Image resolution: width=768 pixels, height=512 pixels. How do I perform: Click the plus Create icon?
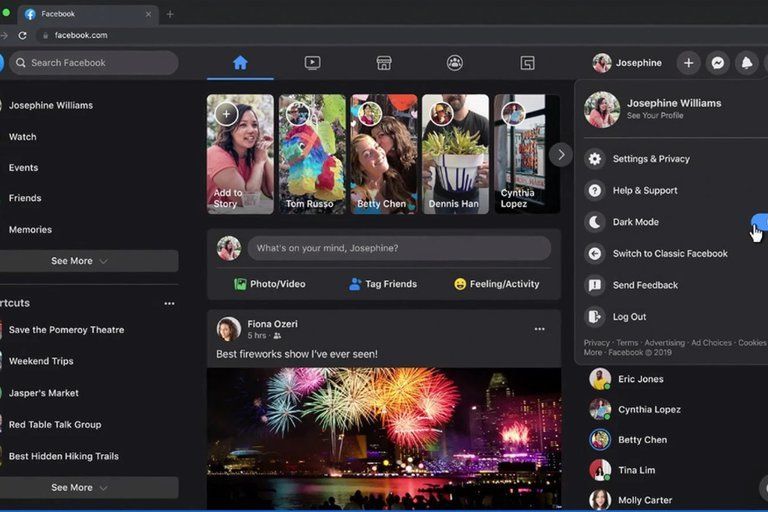pos(688,63)
